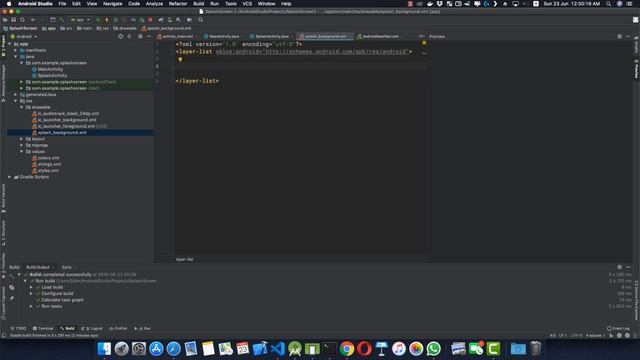Collapse the drawable folder
The image size is (640, 360).
[22, 107]
